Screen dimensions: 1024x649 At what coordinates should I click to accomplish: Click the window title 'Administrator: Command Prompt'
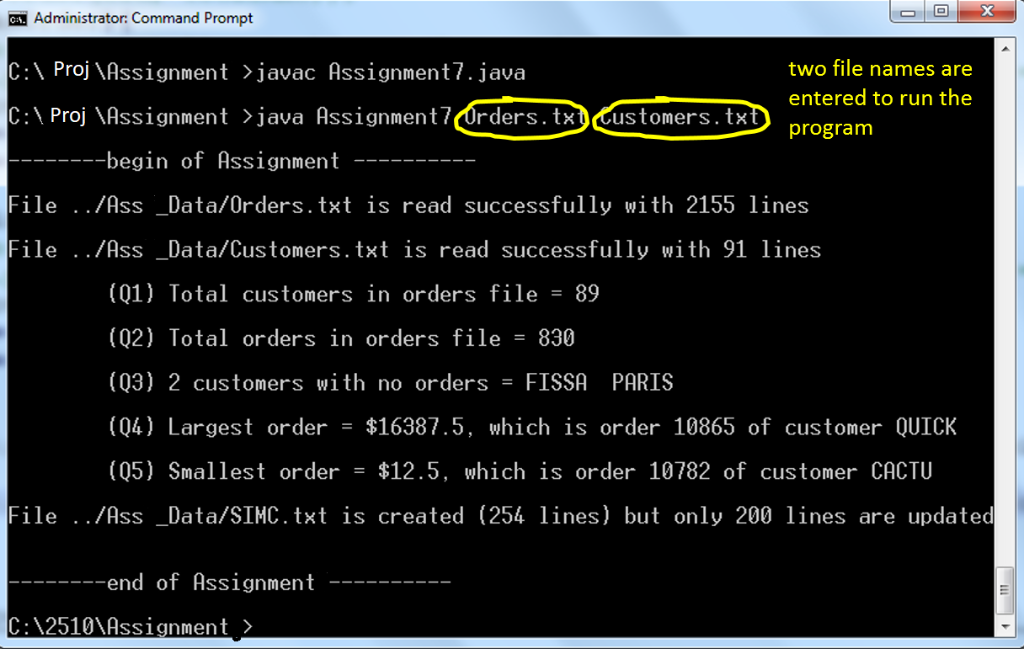pyautogui.click(x=143, y=18)
